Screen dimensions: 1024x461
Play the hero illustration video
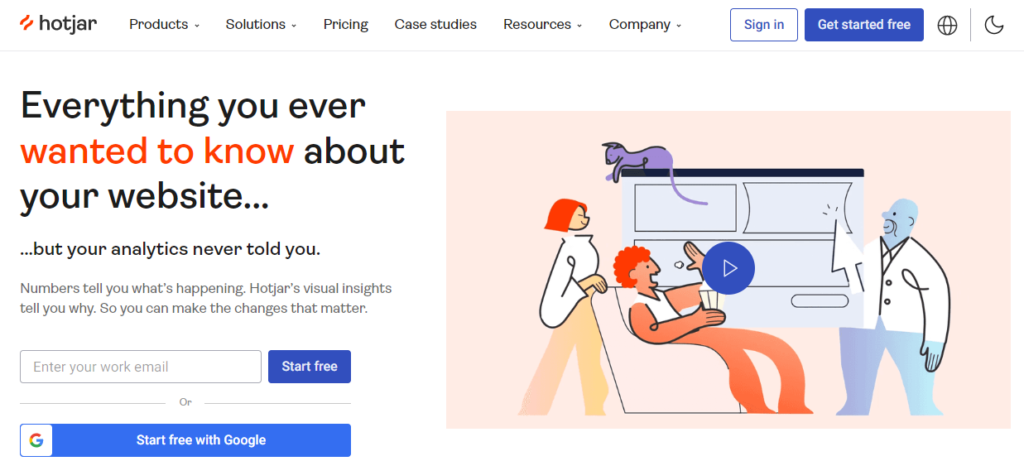(x=729, y=268)
